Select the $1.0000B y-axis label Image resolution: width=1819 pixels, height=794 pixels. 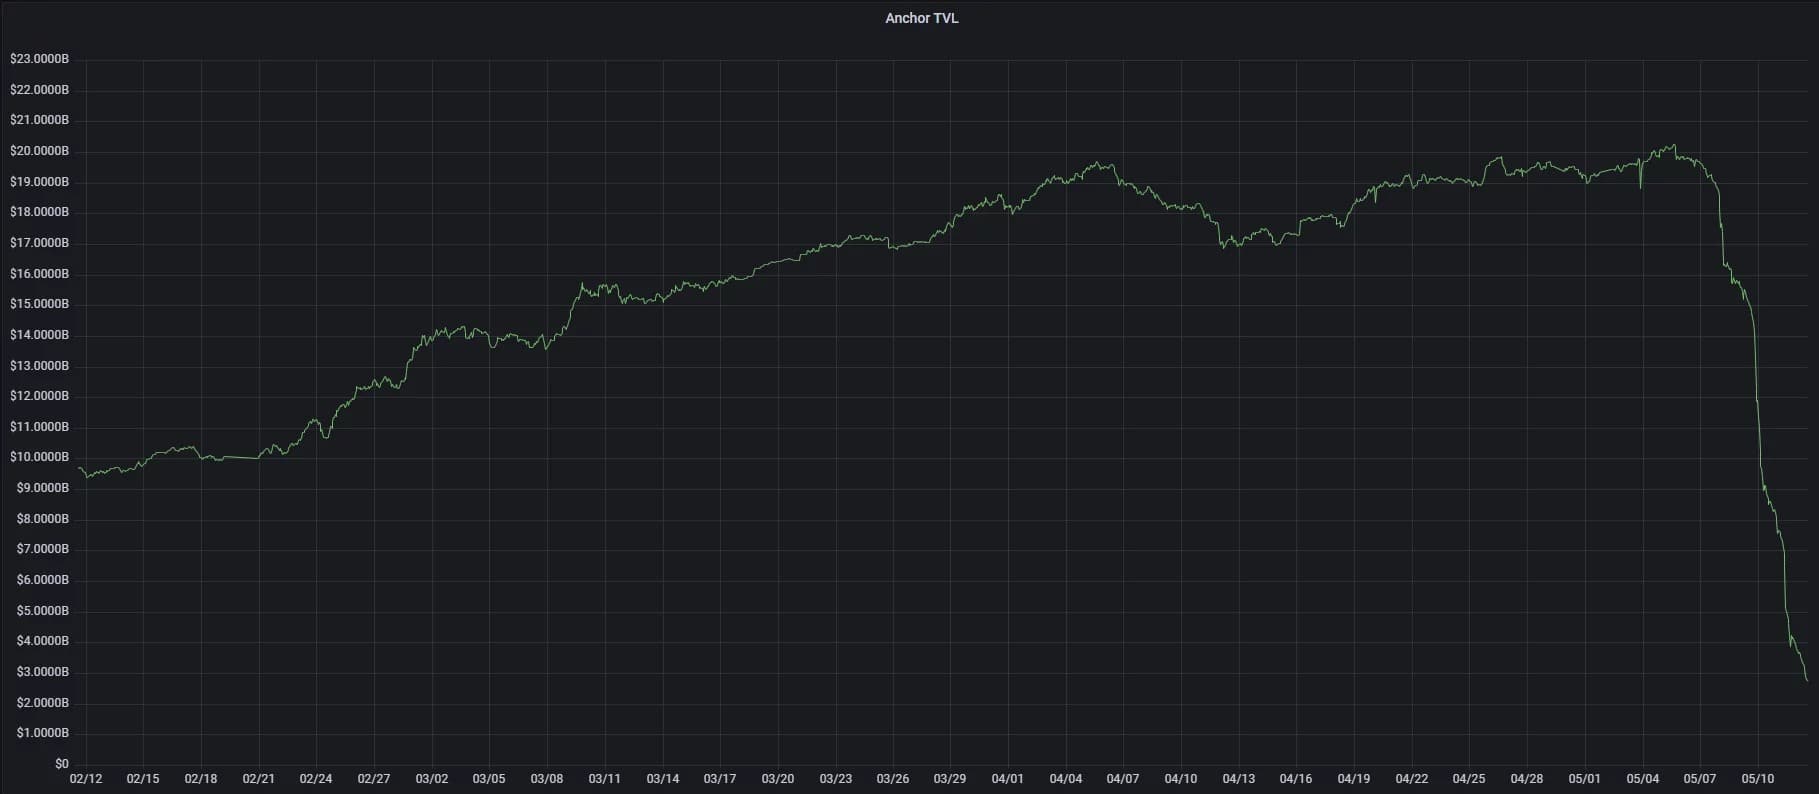pyautogui.click(x=42, y=733)
